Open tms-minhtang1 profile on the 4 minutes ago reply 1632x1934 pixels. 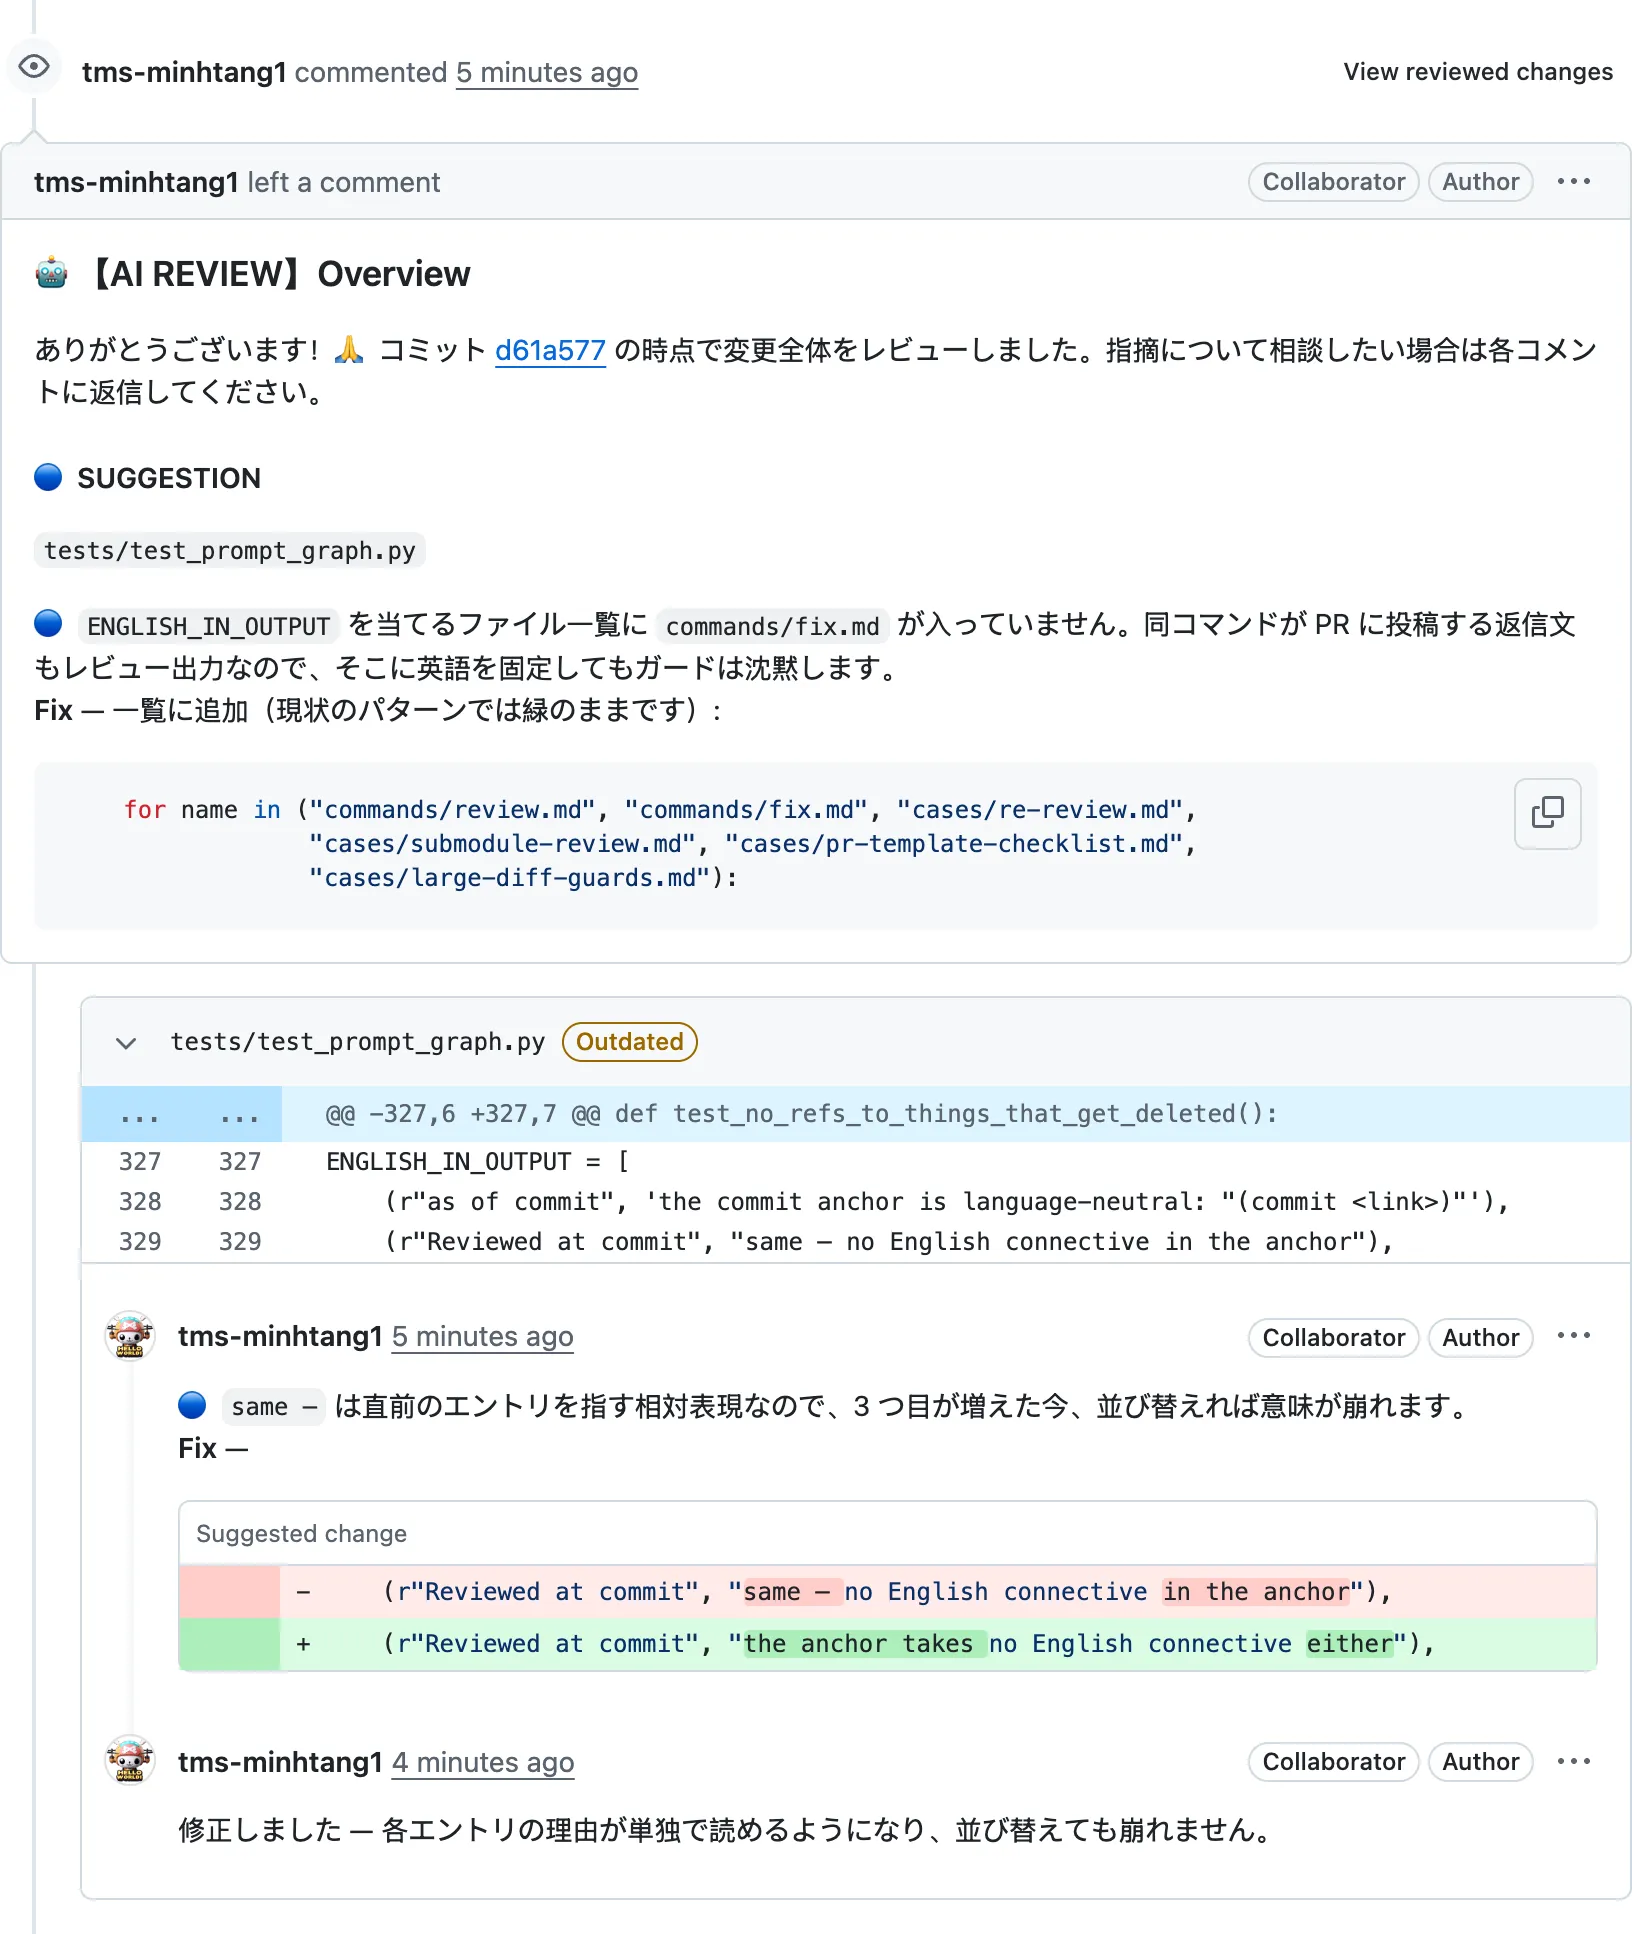(x=280, y=1762)
